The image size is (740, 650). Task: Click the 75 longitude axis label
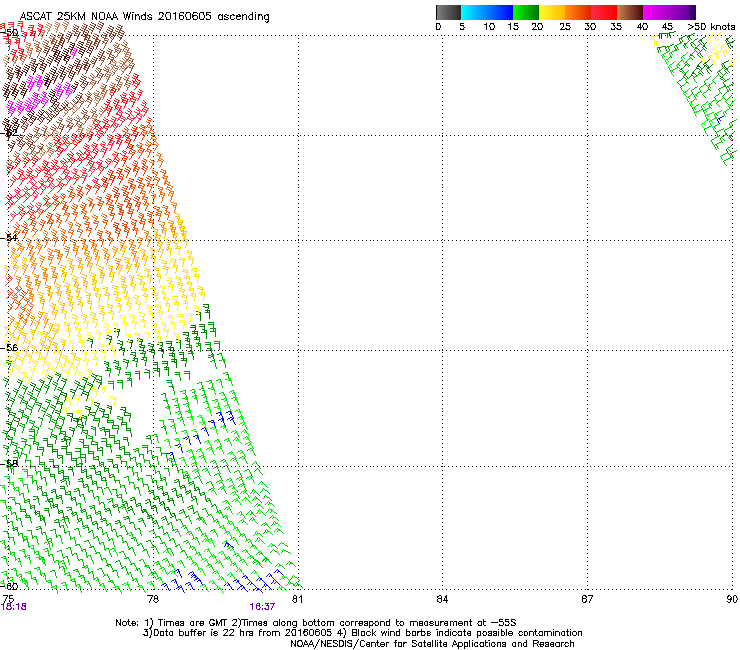tap(8, 599)
